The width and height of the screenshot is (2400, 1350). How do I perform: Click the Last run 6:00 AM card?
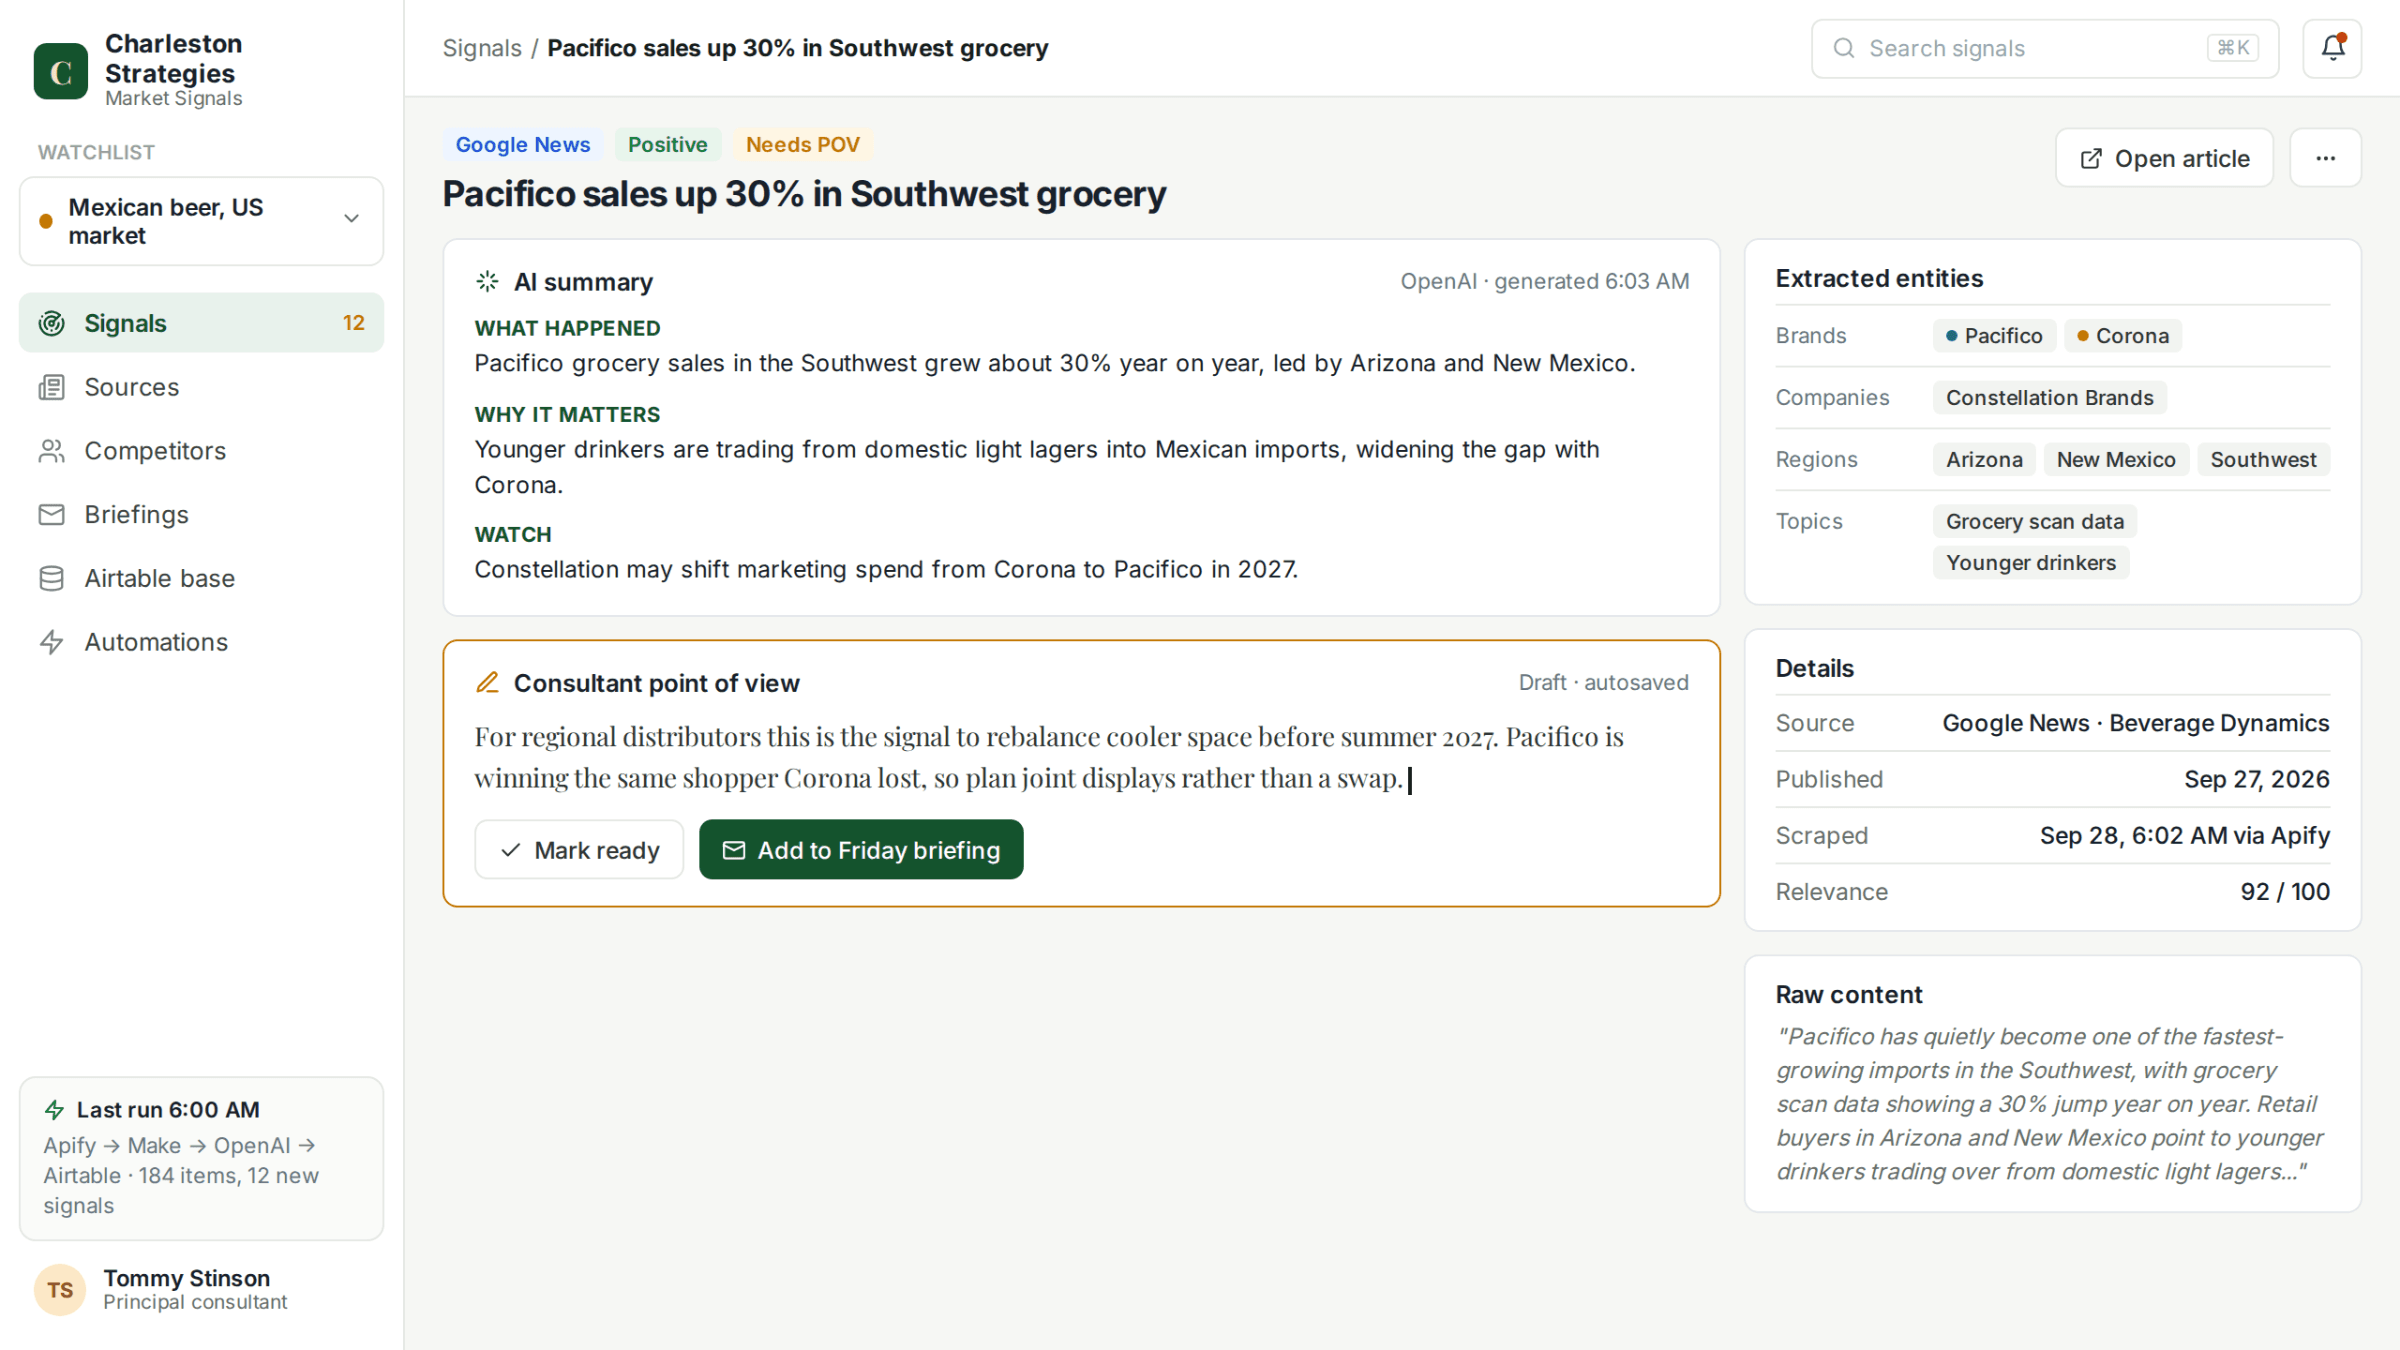coord(201,1159)
